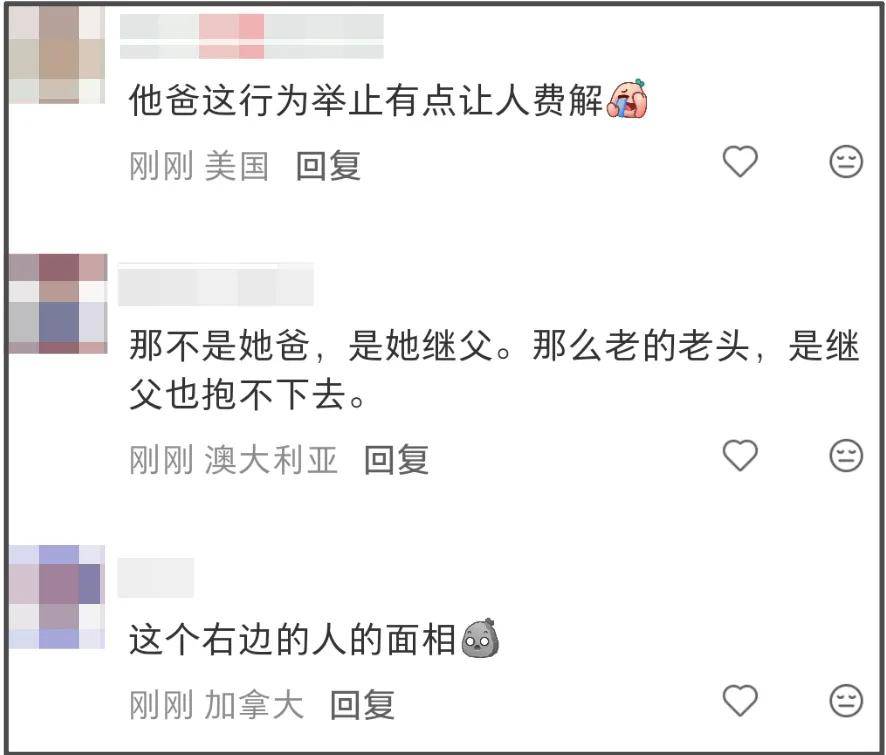Select comment text 这个右边的人的面相
886x755 pixels.
coord(292,640)
